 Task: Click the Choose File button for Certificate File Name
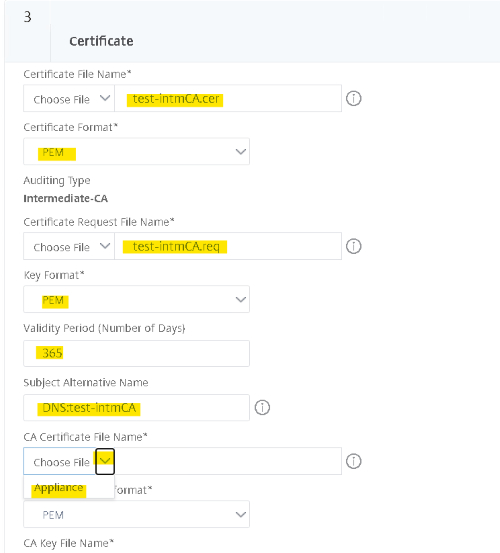(x=69, y=98)
